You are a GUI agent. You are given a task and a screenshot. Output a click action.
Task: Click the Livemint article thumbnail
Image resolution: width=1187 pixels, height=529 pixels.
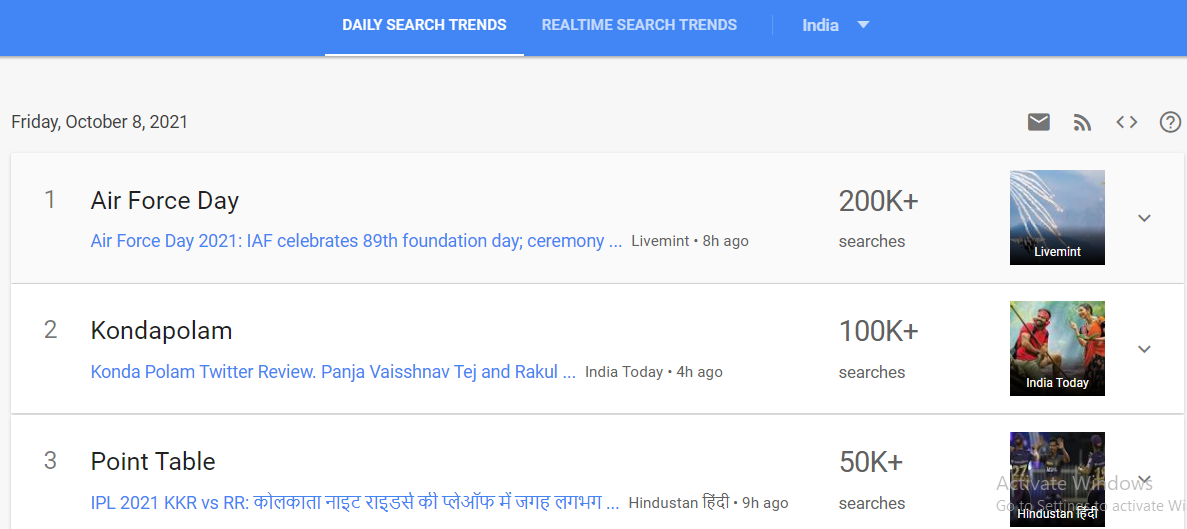point(1057,217)
